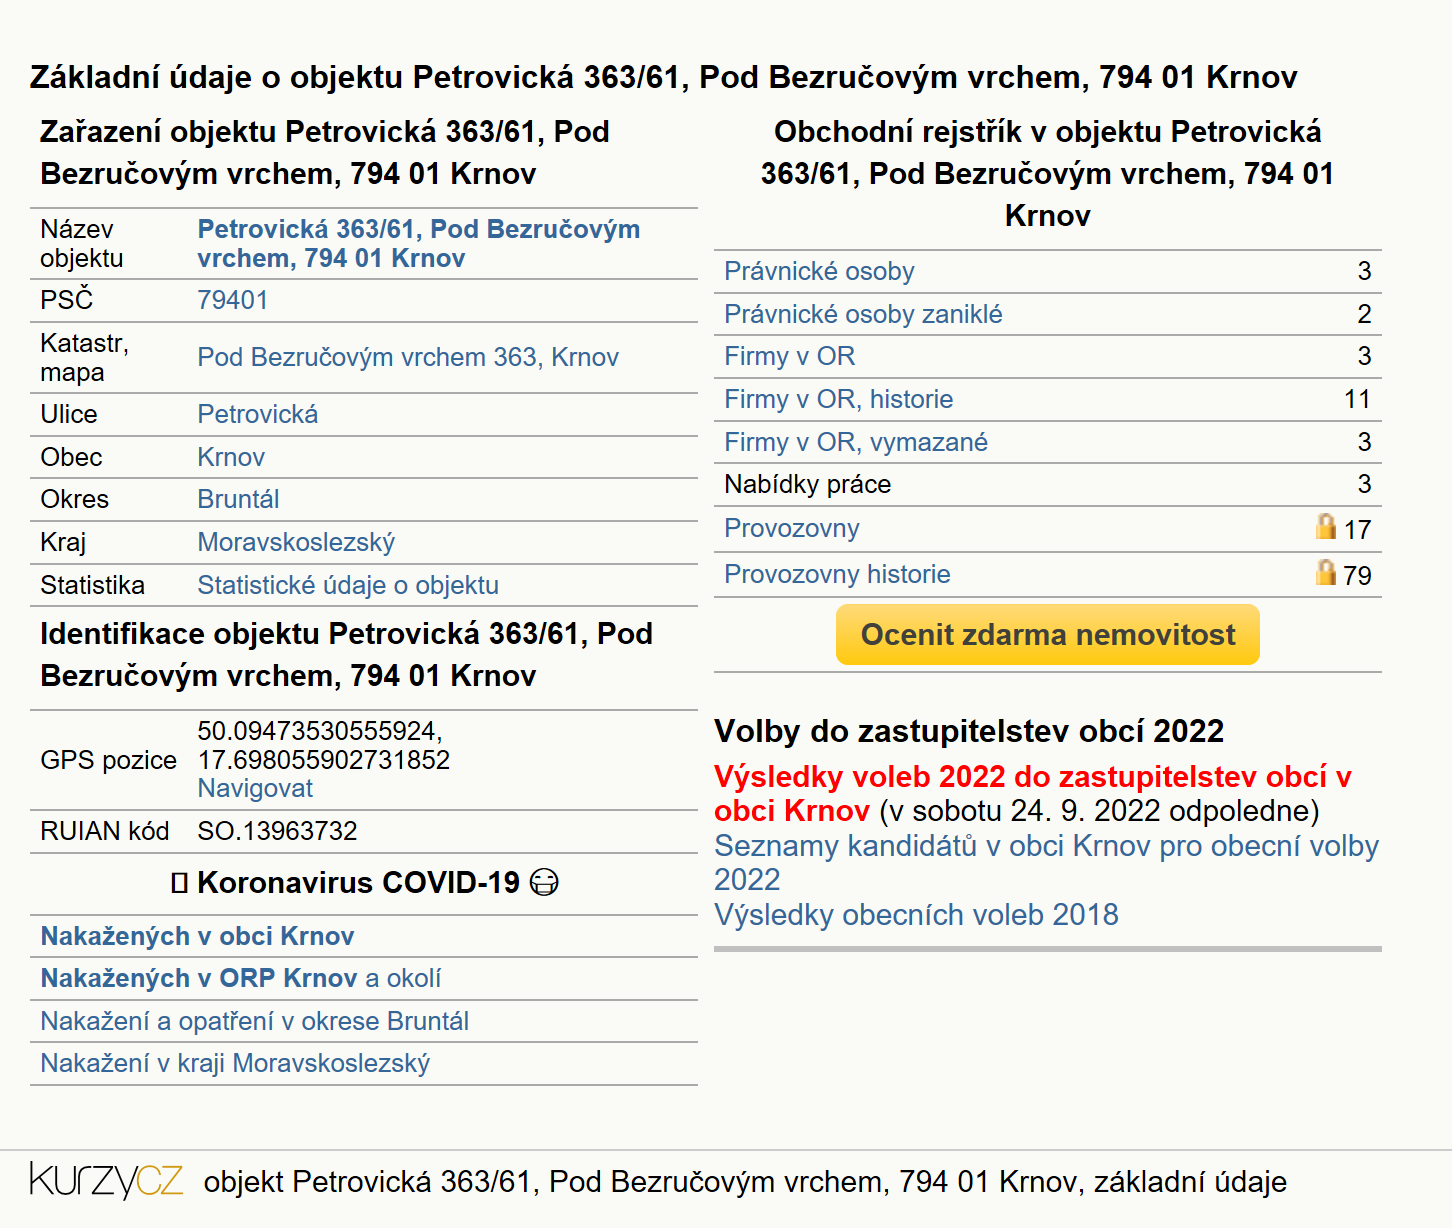
Task: Open PSČ 79401 link
Action: click(x=232, y=300)
